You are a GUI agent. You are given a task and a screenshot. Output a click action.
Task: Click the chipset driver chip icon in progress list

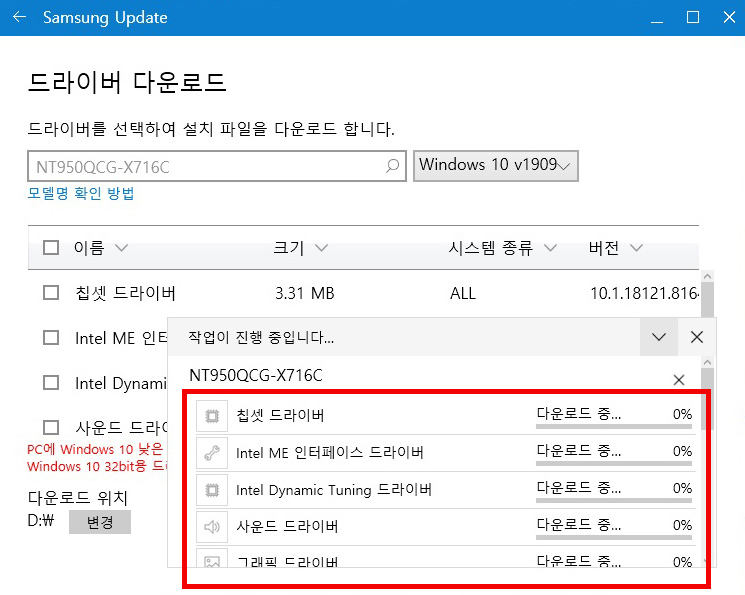(x=212, y=416)
